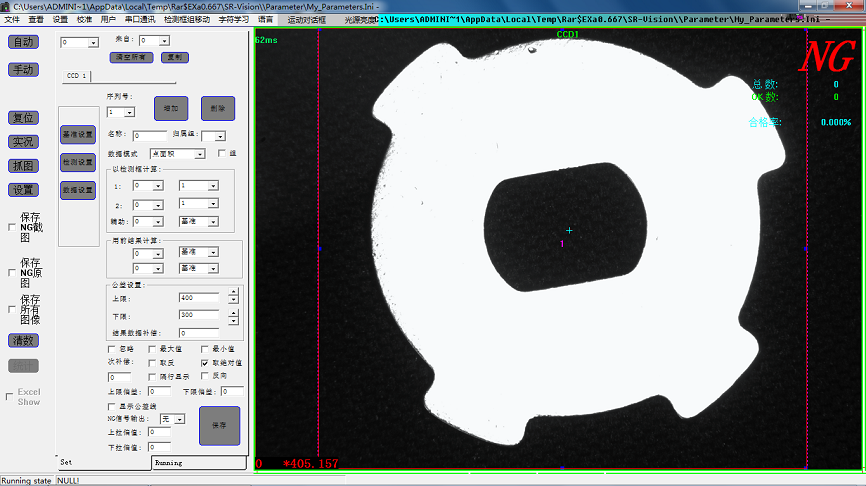Open 基准设置 reference settings
This screenshot has height=486, width=866.
[x=77, y=134]
